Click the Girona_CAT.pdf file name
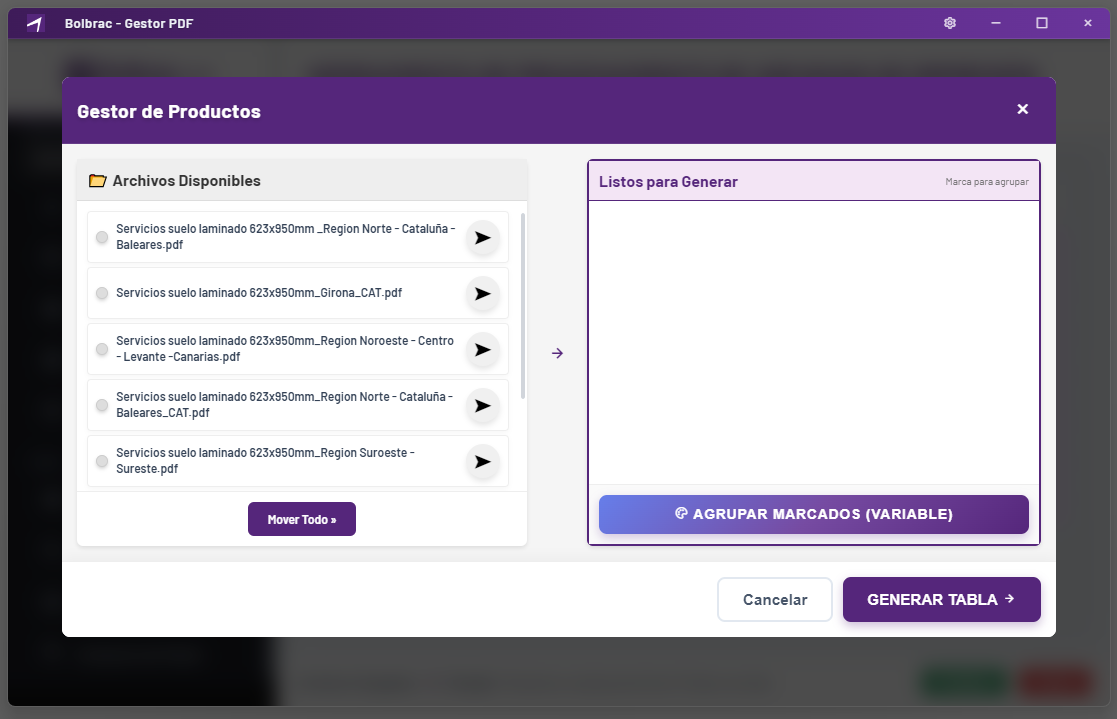This screenshot has height=719, width=1117. (259, 293)
